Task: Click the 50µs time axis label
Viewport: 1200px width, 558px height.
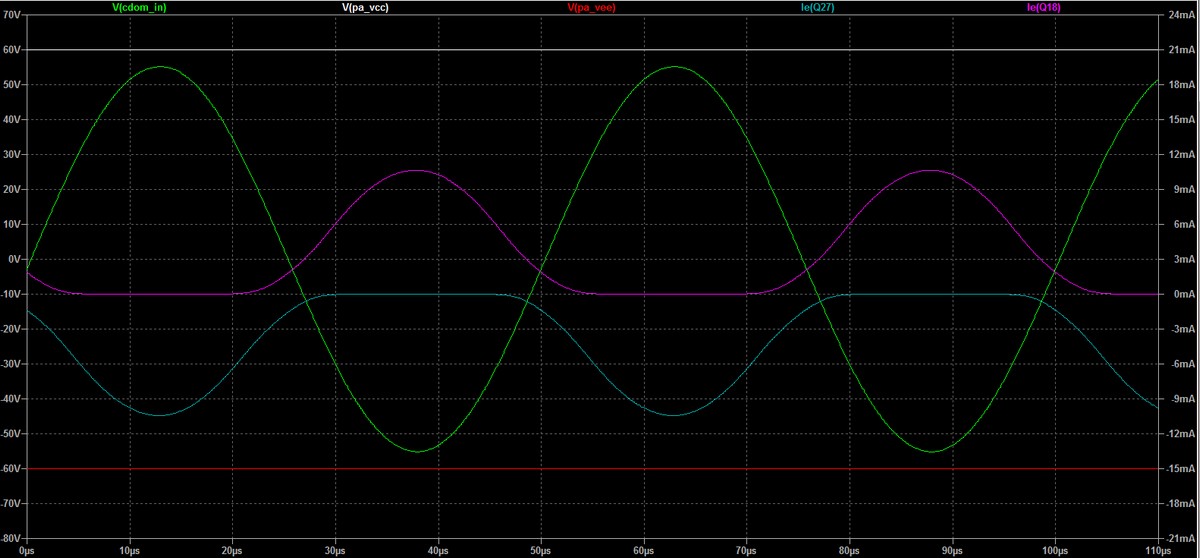Action: pos(541,551)
